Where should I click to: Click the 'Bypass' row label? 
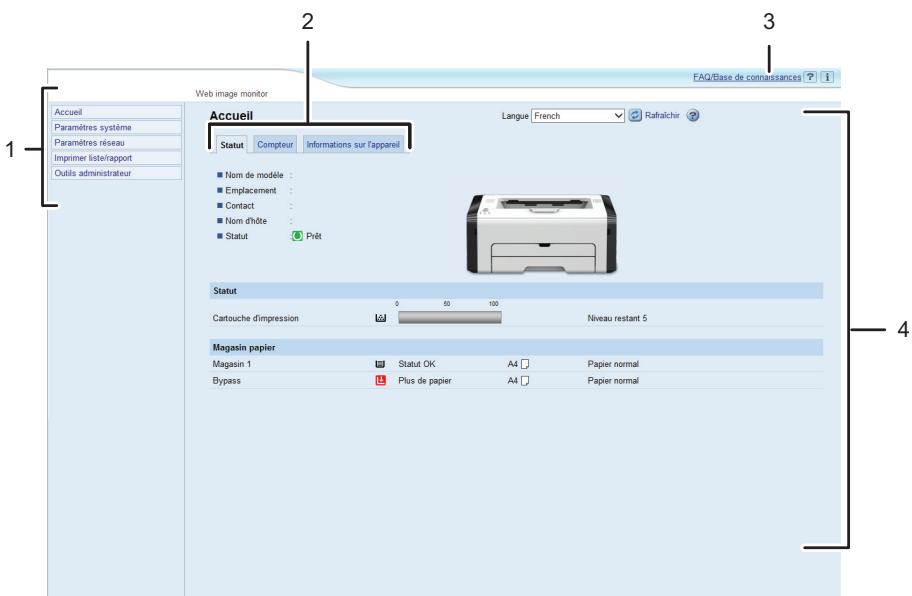click(226, 381)
